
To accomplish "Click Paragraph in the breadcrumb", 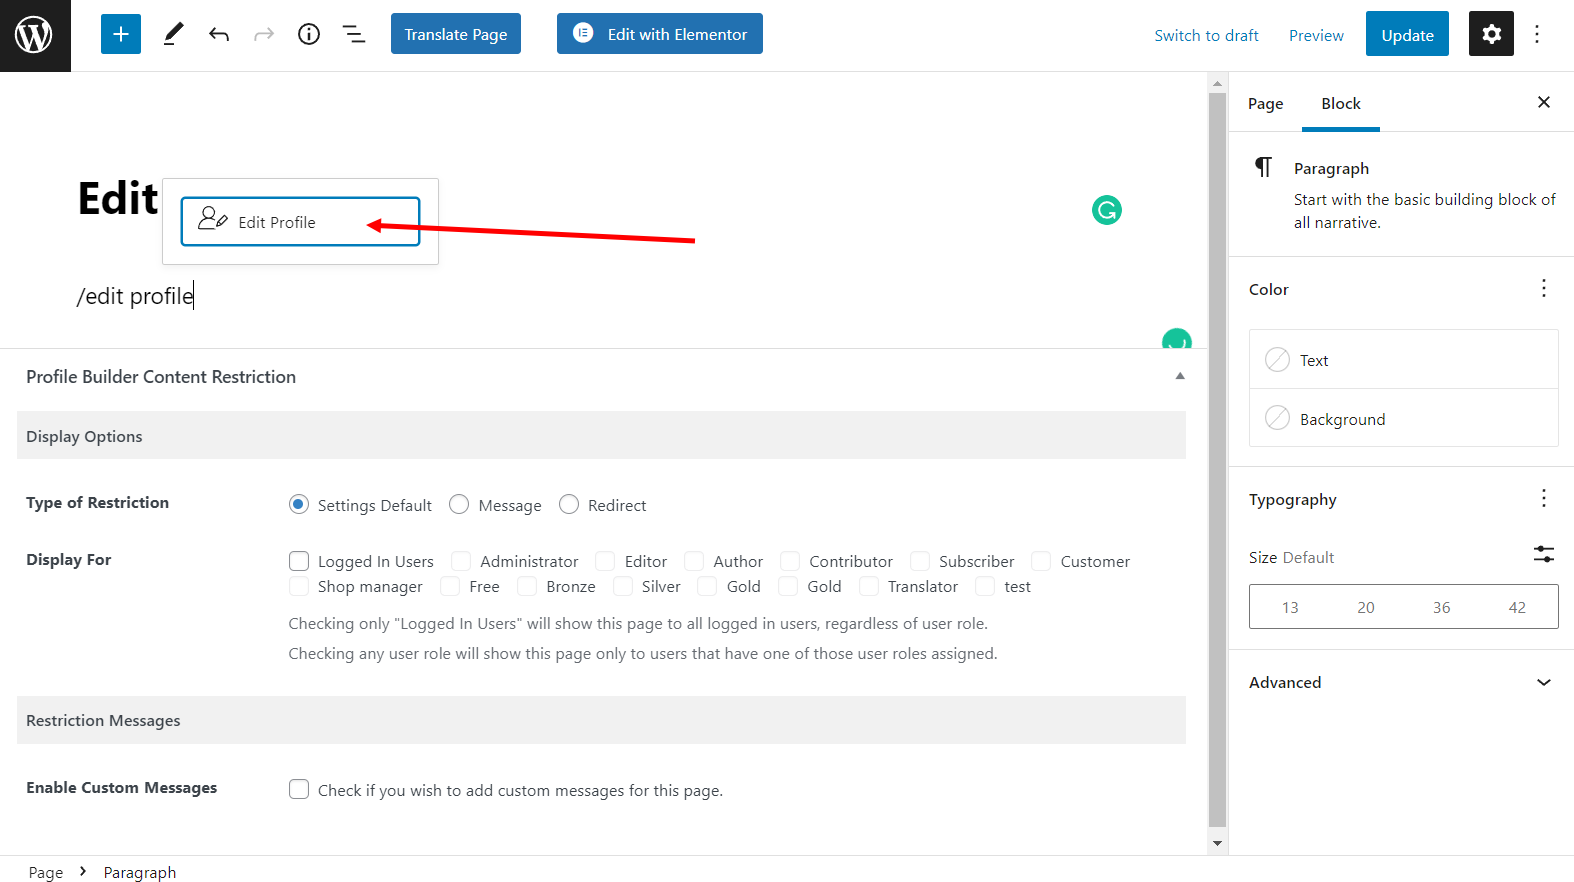I will click(x=140, y=872).
